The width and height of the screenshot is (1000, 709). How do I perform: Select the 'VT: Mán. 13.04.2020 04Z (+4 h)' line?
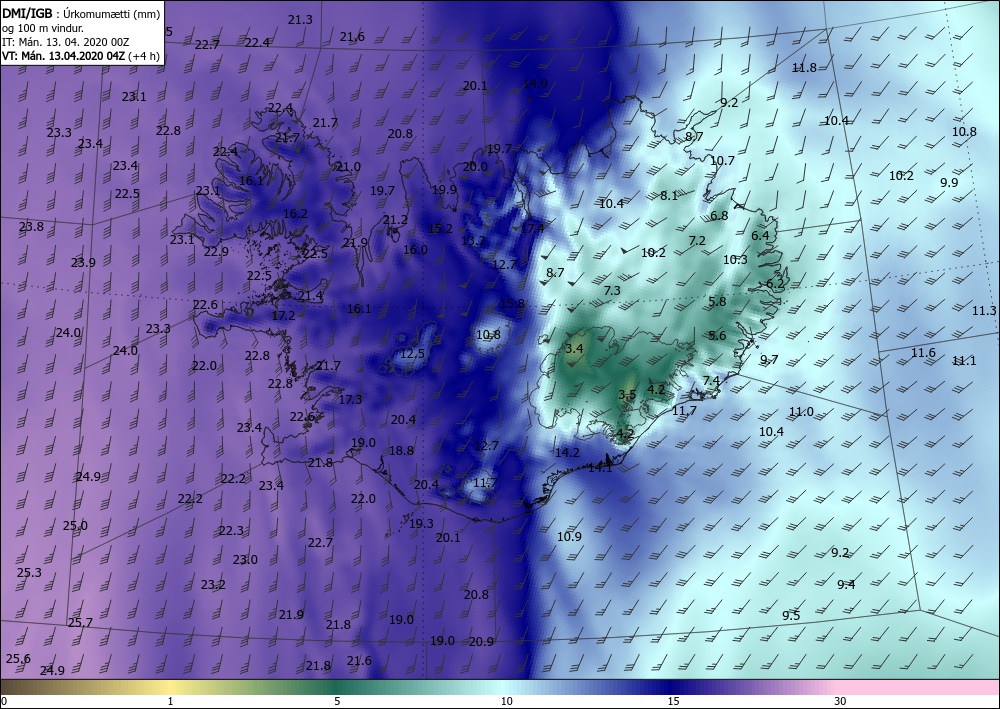pos(79,56)
